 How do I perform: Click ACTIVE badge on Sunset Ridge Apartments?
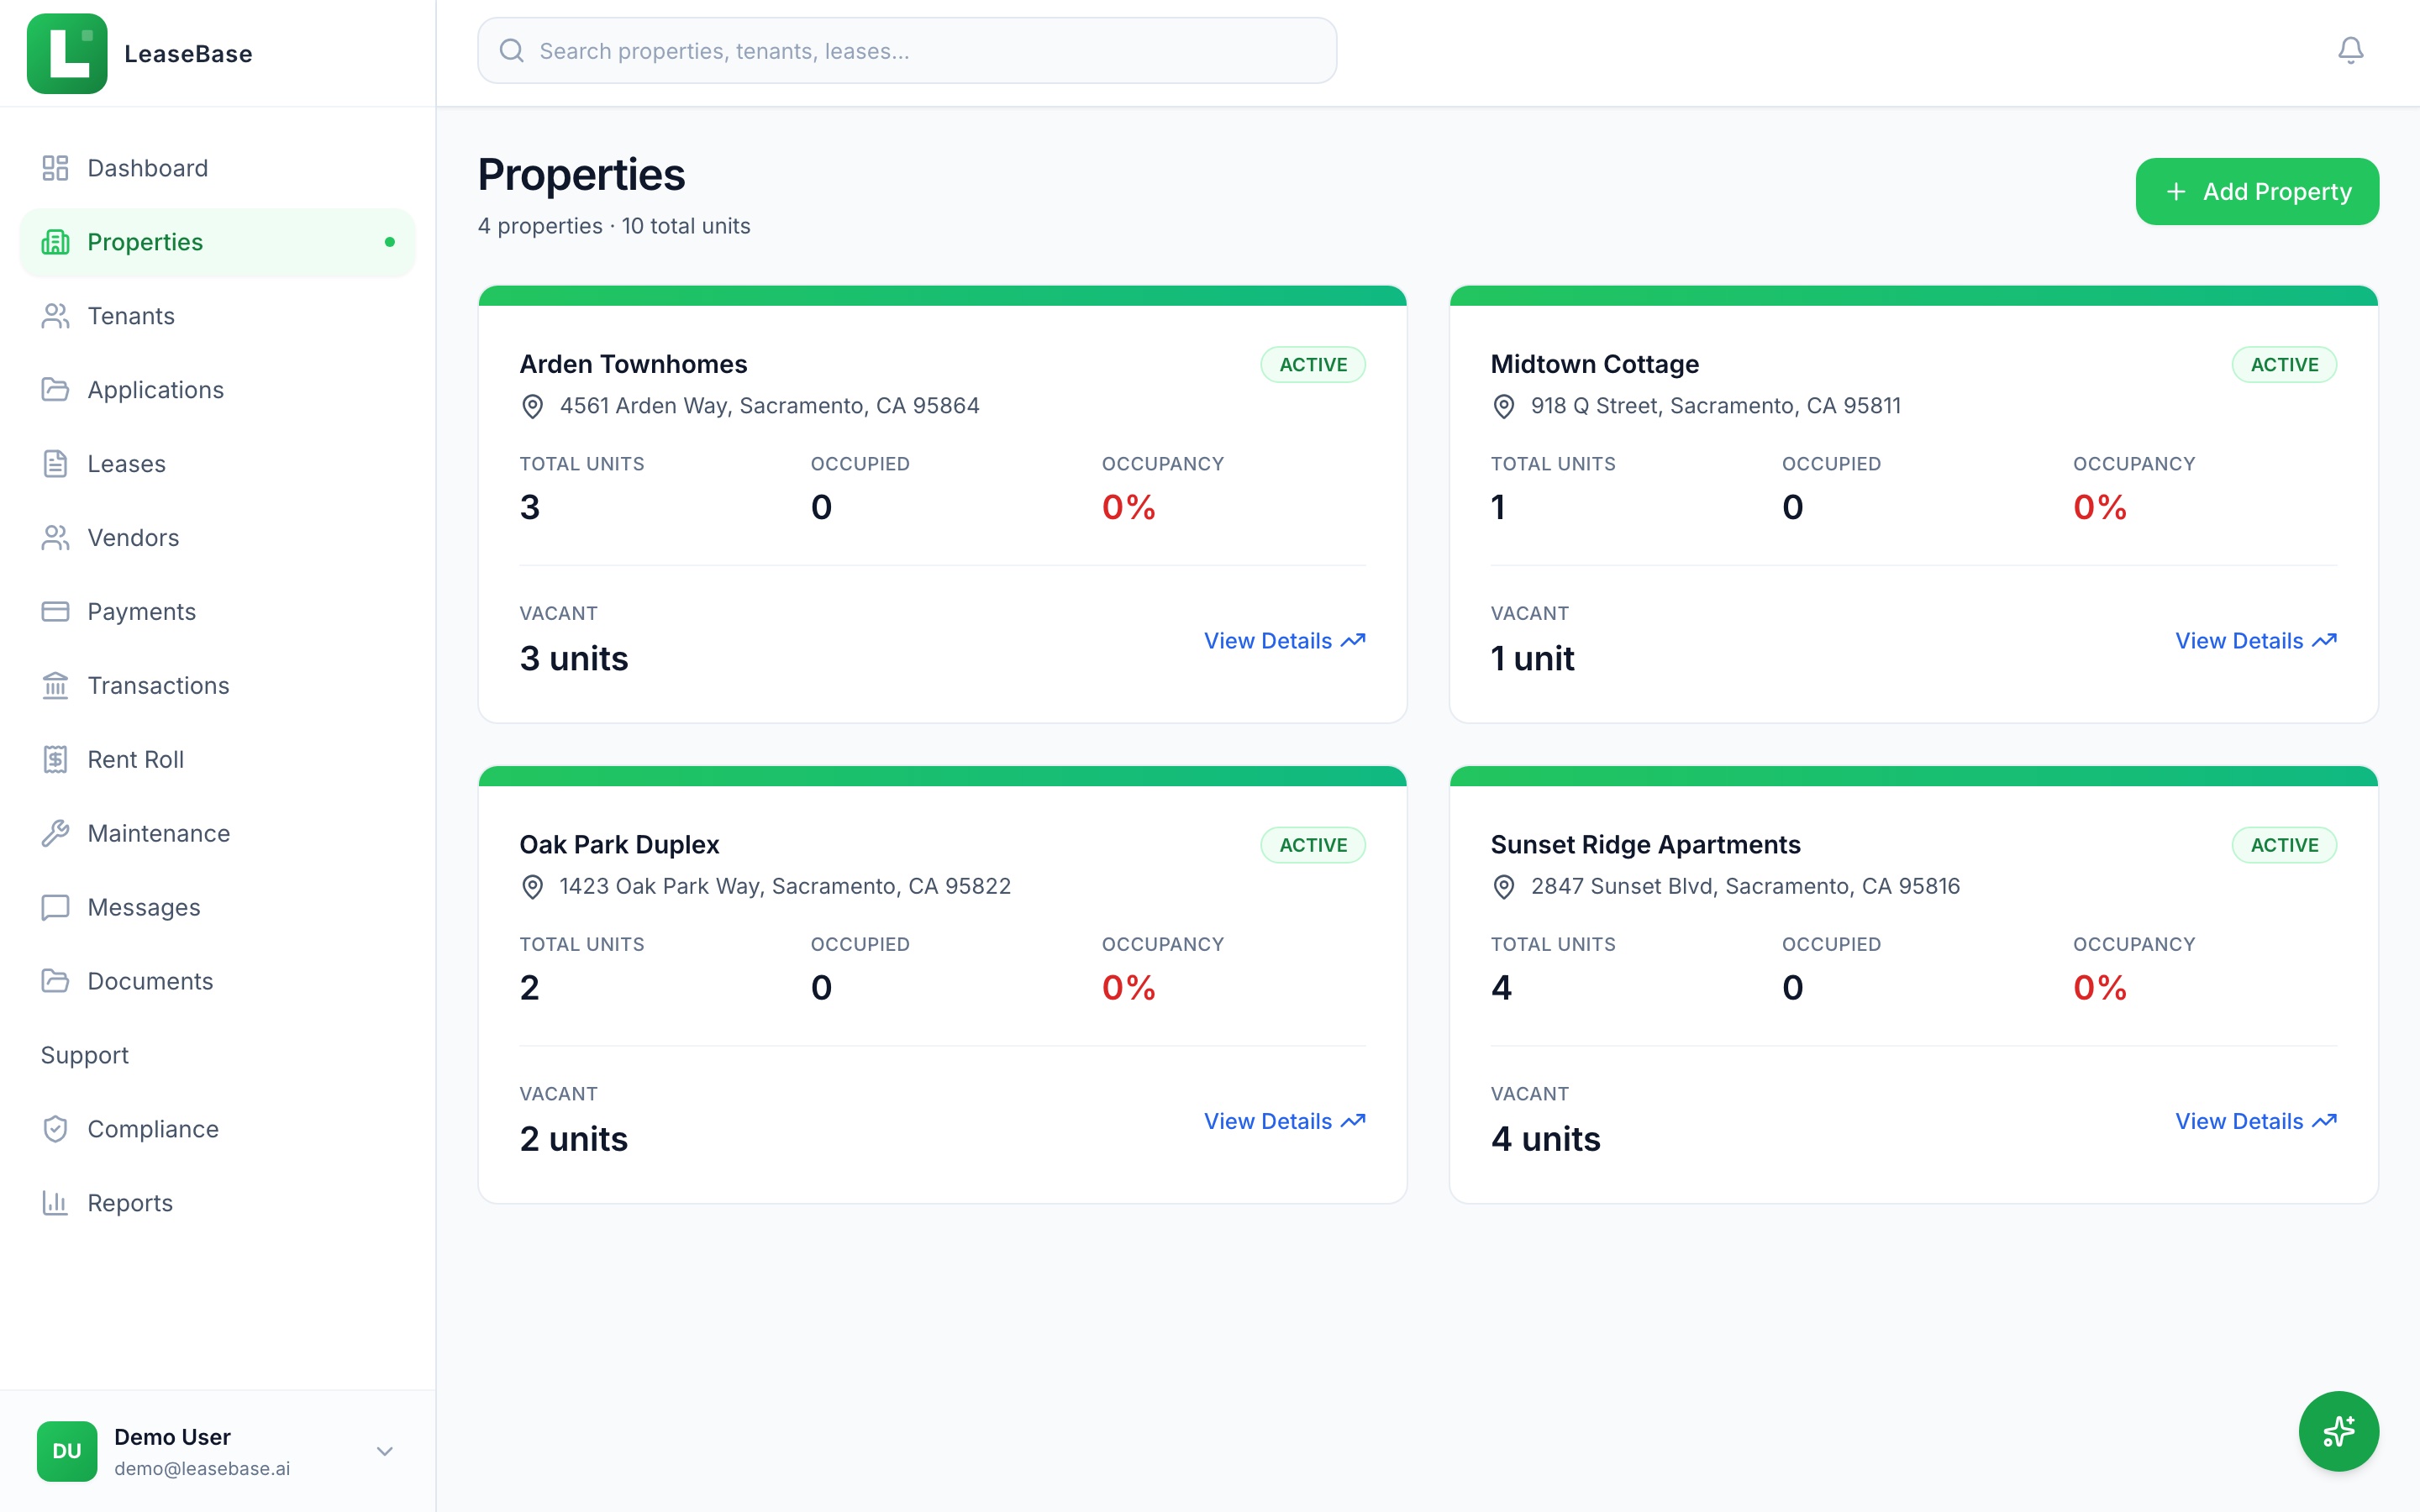(x=2284, y=844)
